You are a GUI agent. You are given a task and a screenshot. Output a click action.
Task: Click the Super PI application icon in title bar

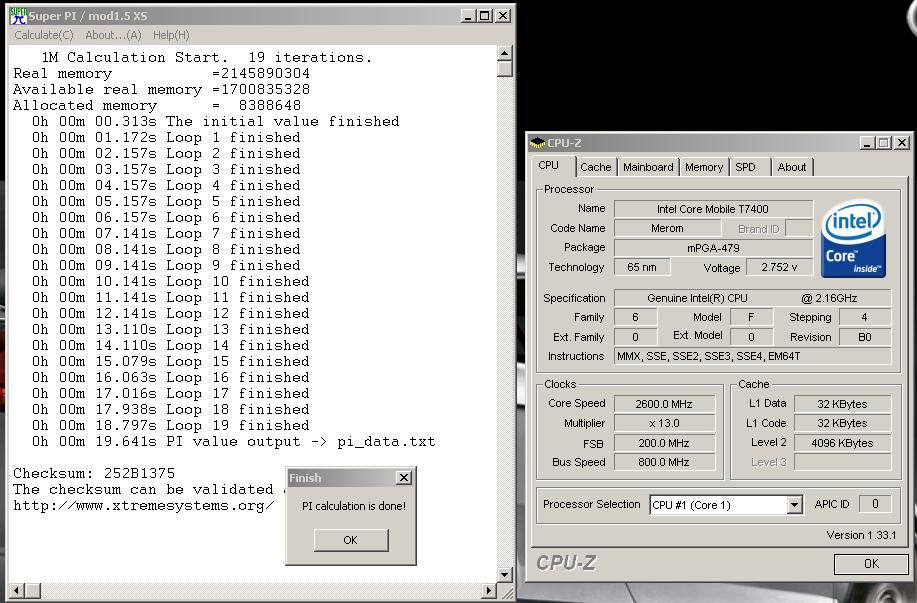coord(18,16)
